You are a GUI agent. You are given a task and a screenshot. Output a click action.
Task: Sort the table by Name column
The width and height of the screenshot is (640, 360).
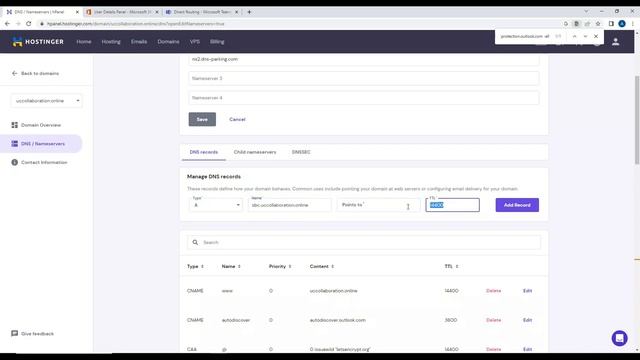tap(231, 267)
